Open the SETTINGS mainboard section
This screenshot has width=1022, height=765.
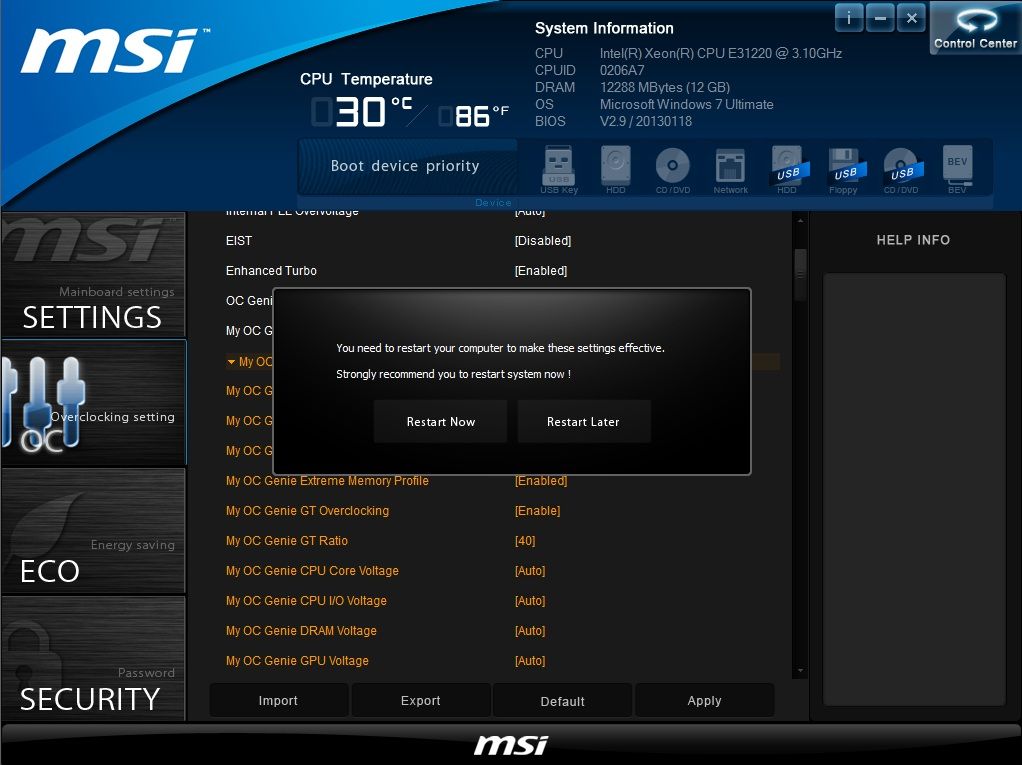click(93, 275)
